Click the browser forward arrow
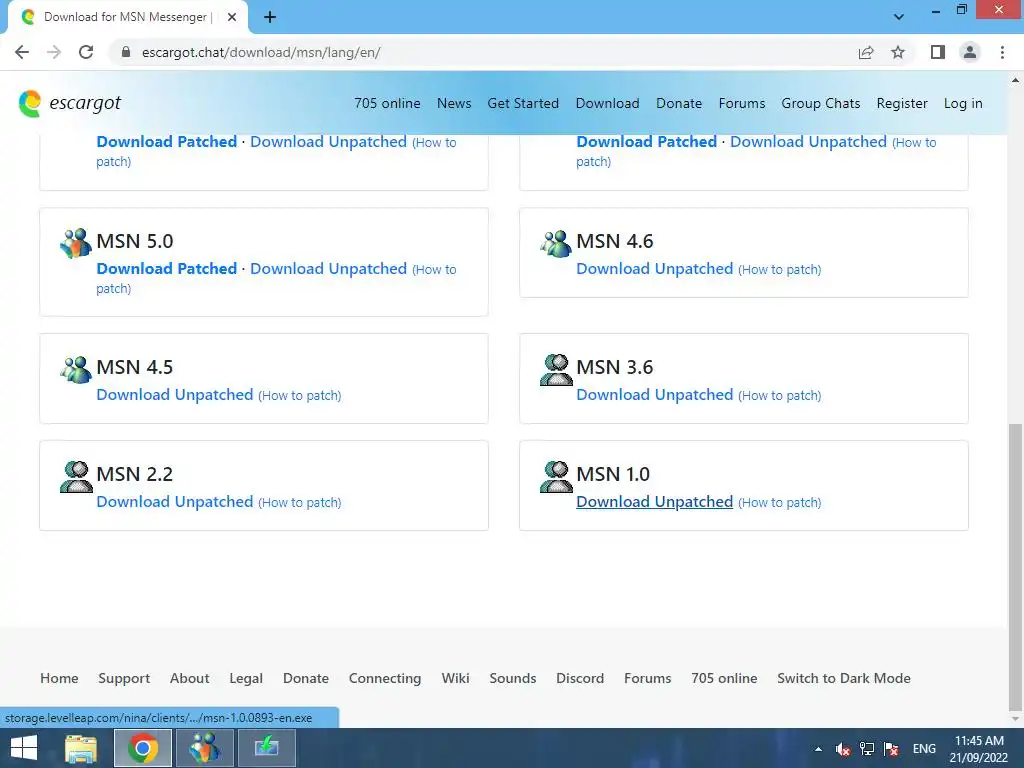 point(54,52)
